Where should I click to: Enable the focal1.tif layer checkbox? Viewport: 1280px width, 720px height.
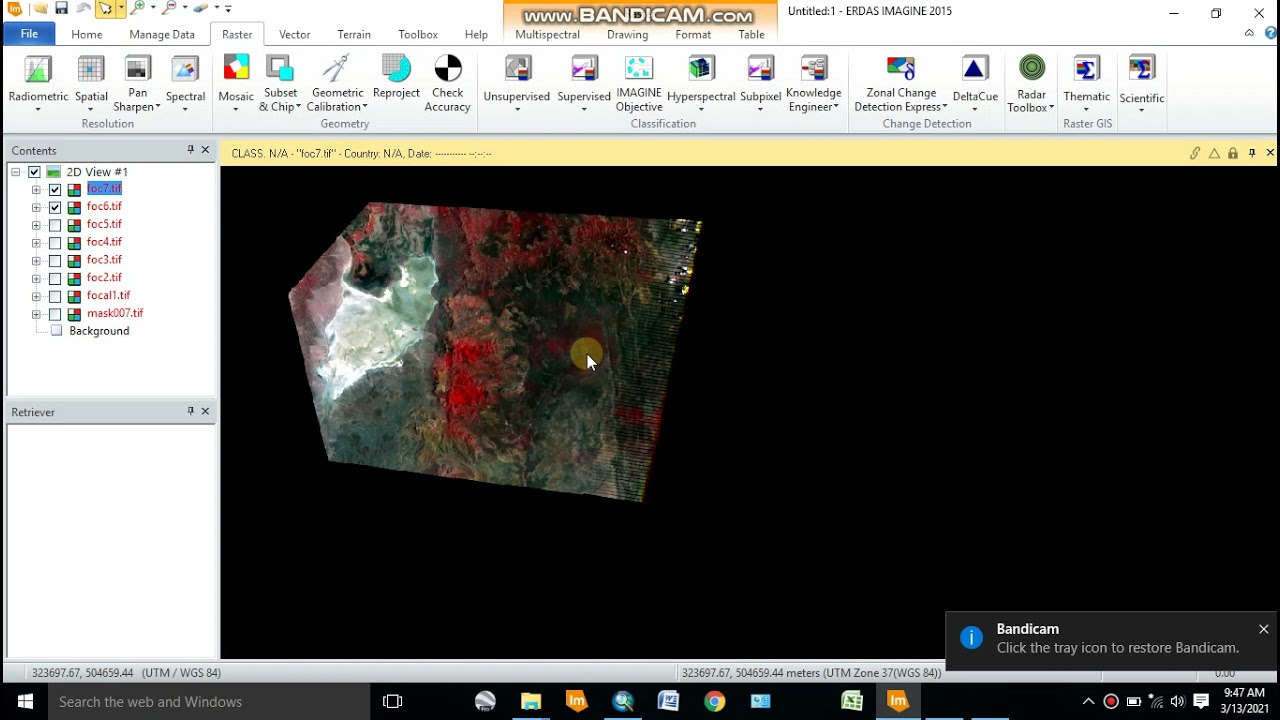pyautogui.click(x=55, y=296)
